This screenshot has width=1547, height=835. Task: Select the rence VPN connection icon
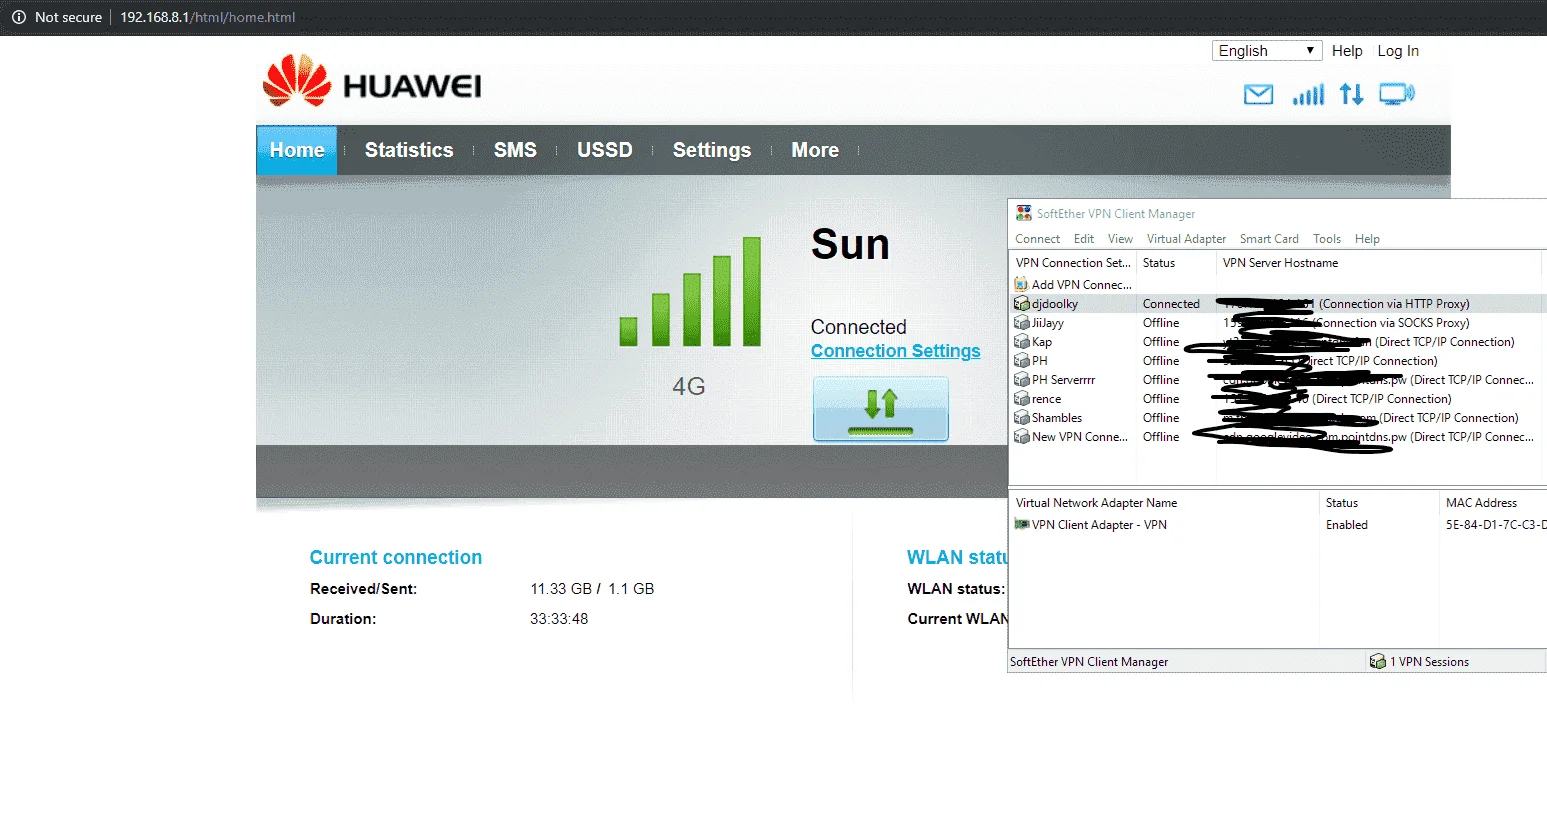(1022, 399)
